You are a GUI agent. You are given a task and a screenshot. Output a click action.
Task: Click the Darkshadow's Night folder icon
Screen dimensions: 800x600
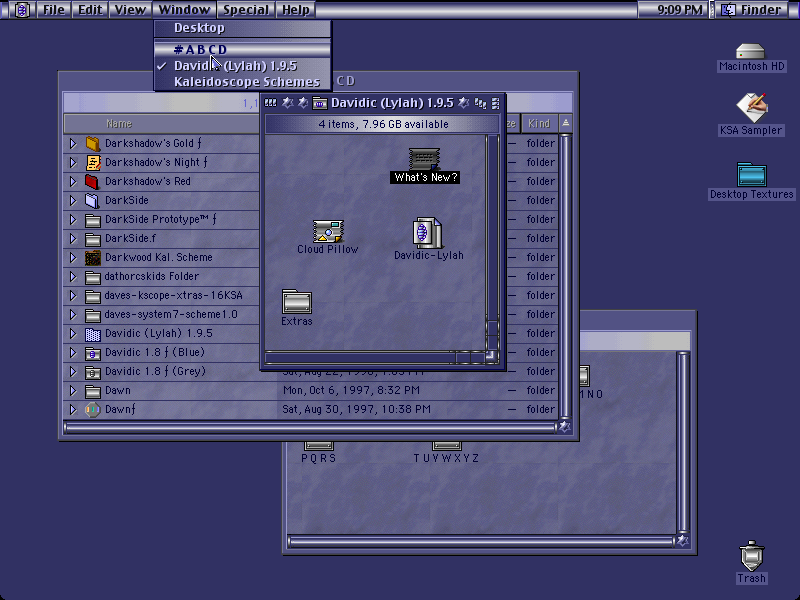coord(93,162)
